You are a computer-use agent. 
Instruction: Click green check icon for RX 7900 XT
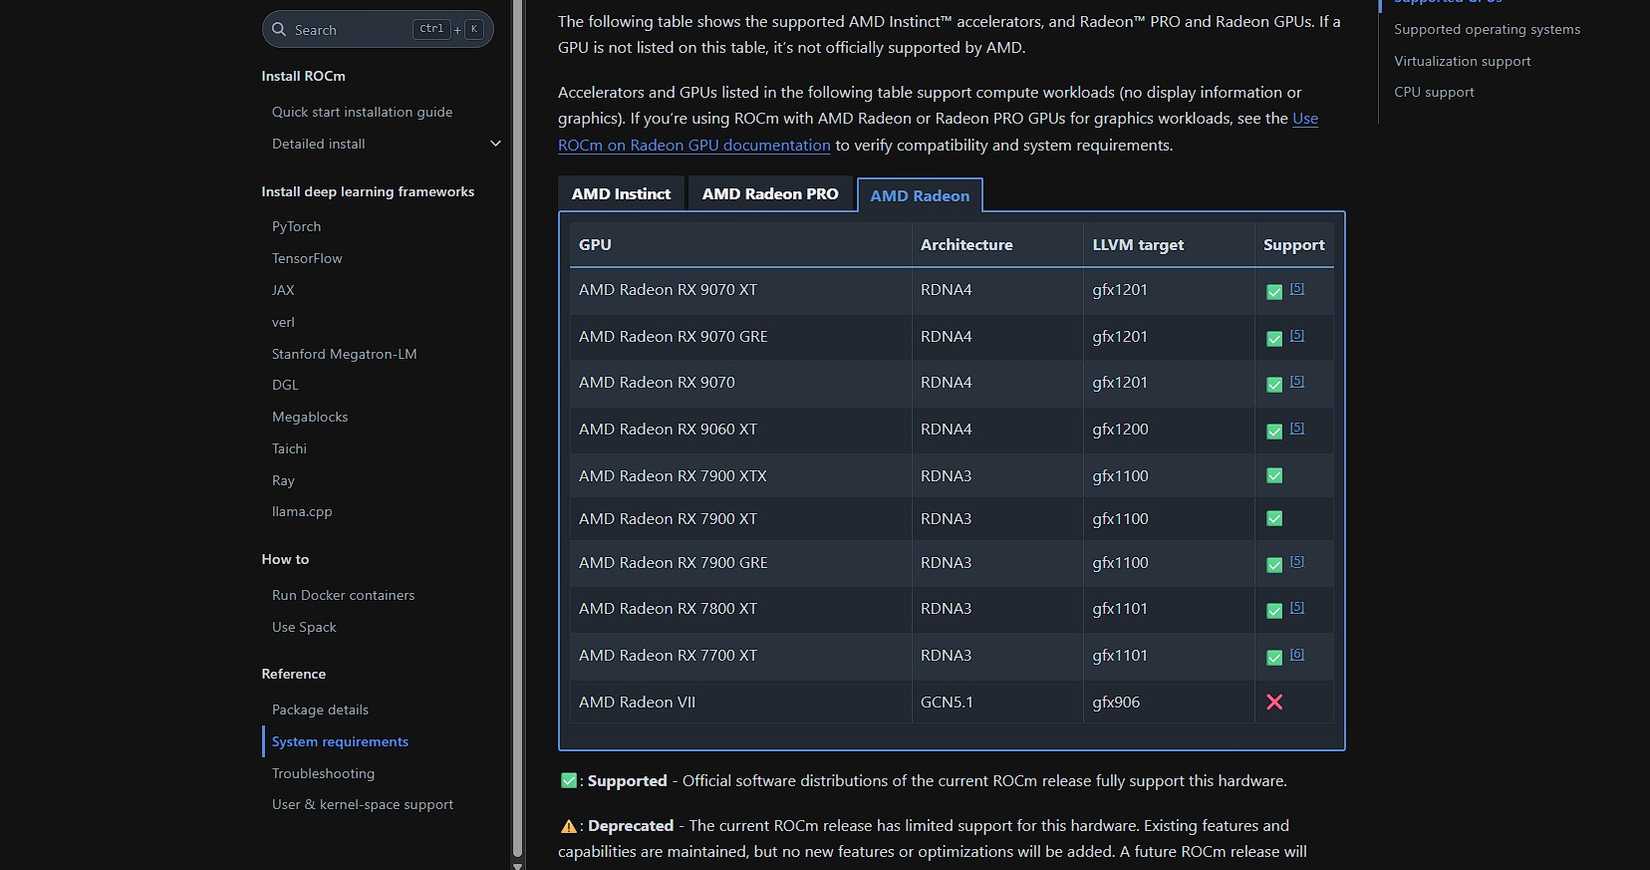(x=1274, y=519)
